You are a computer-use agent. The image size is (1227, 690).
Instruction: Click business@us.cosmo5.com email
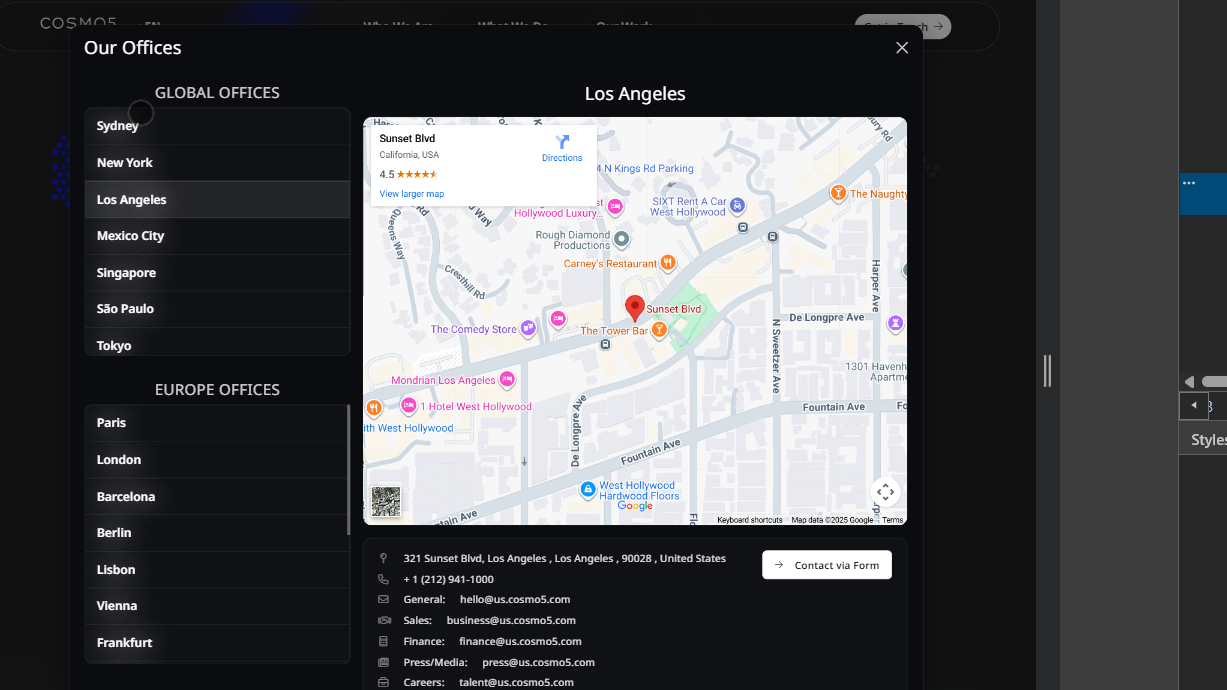click(511, 620)
